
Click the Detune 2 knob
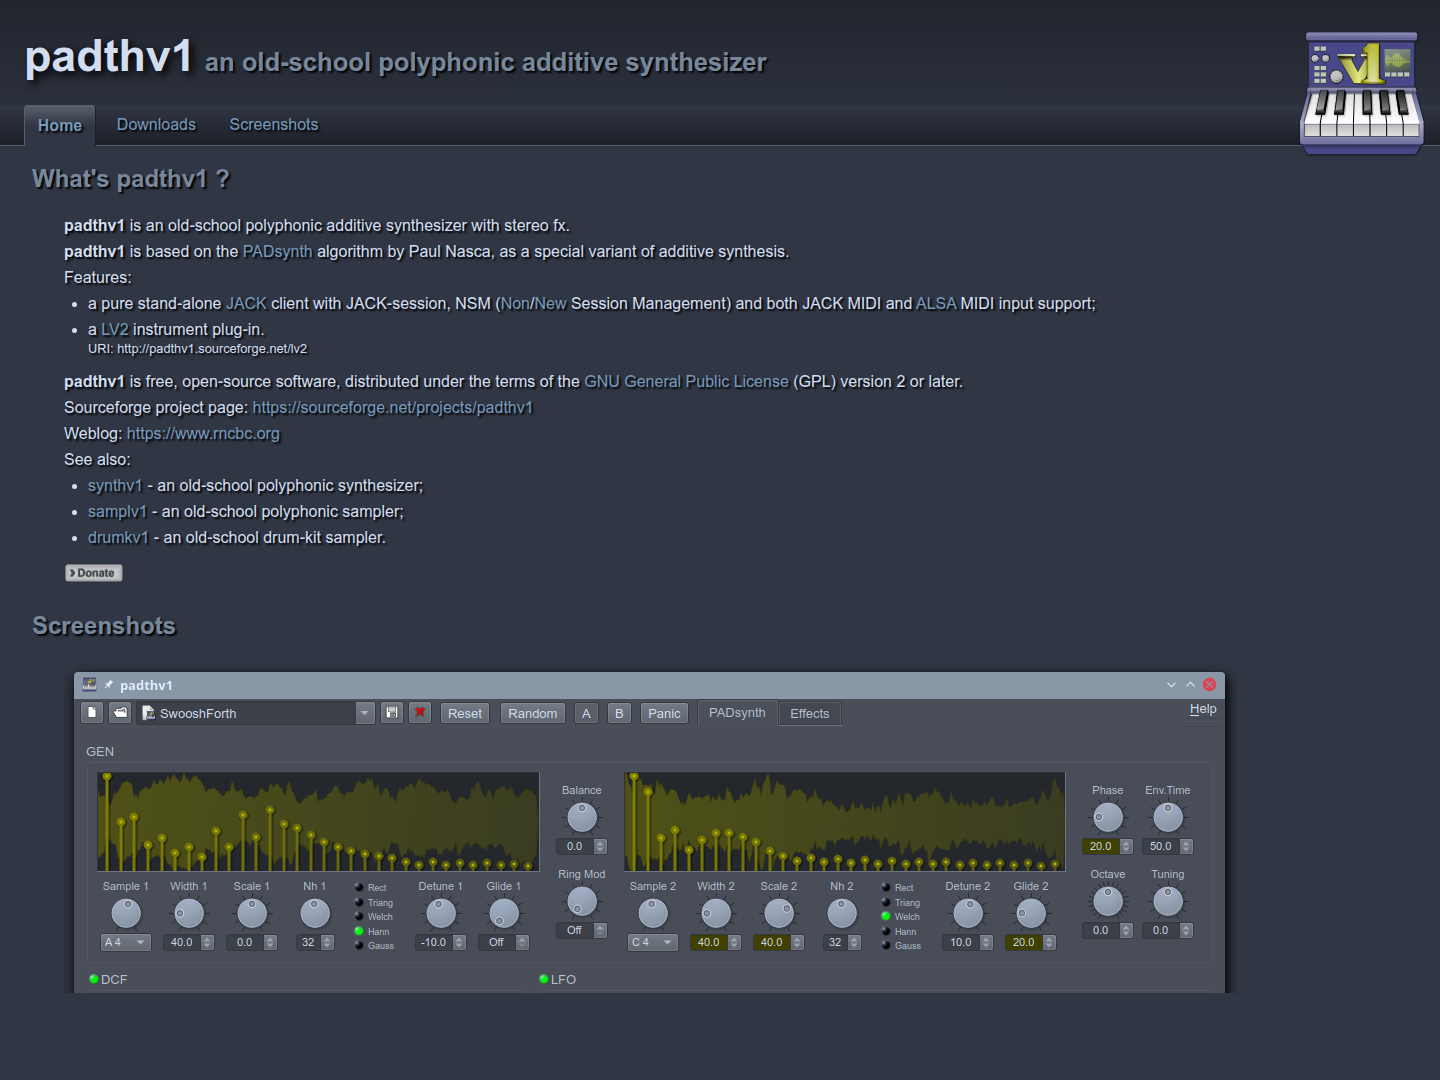coord(968,913)
